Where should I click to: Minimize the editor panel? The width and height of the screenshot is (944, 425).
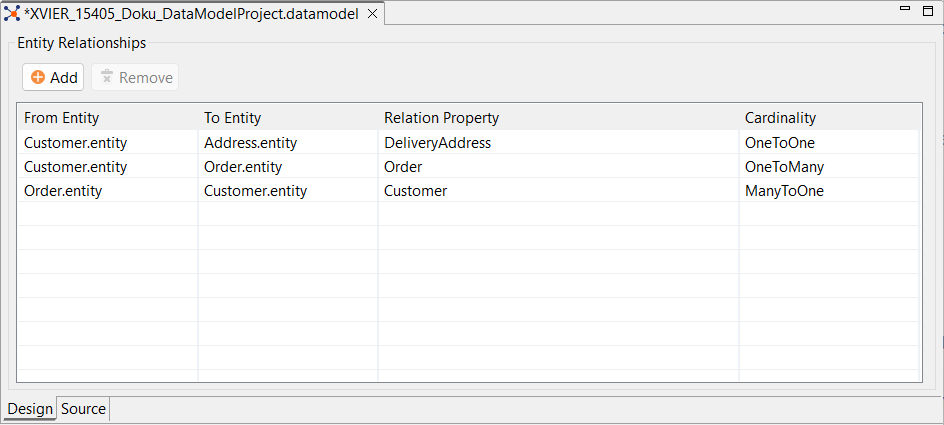pyautogui.click(x=905, y=9)
